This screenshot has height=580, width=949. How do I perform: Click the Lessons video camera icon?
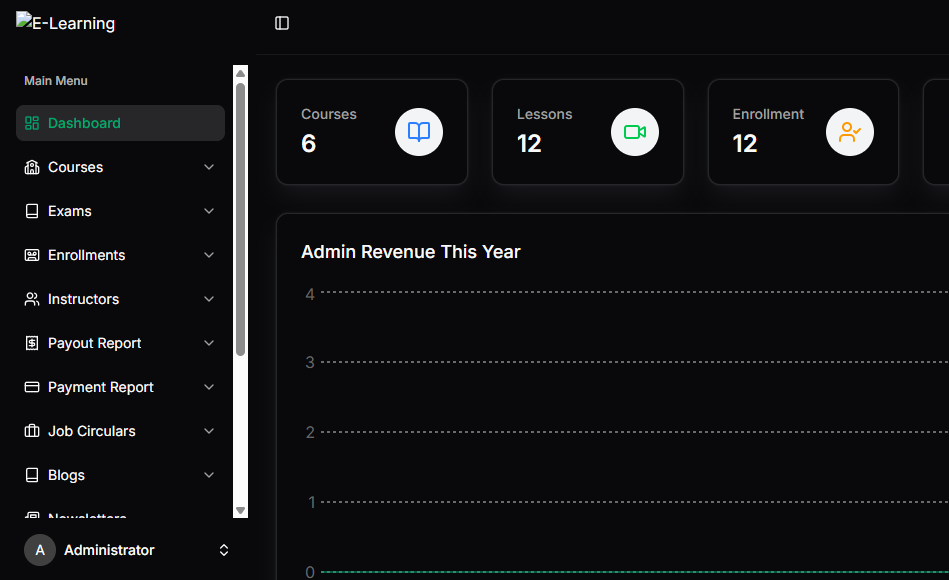click(635, 132)
